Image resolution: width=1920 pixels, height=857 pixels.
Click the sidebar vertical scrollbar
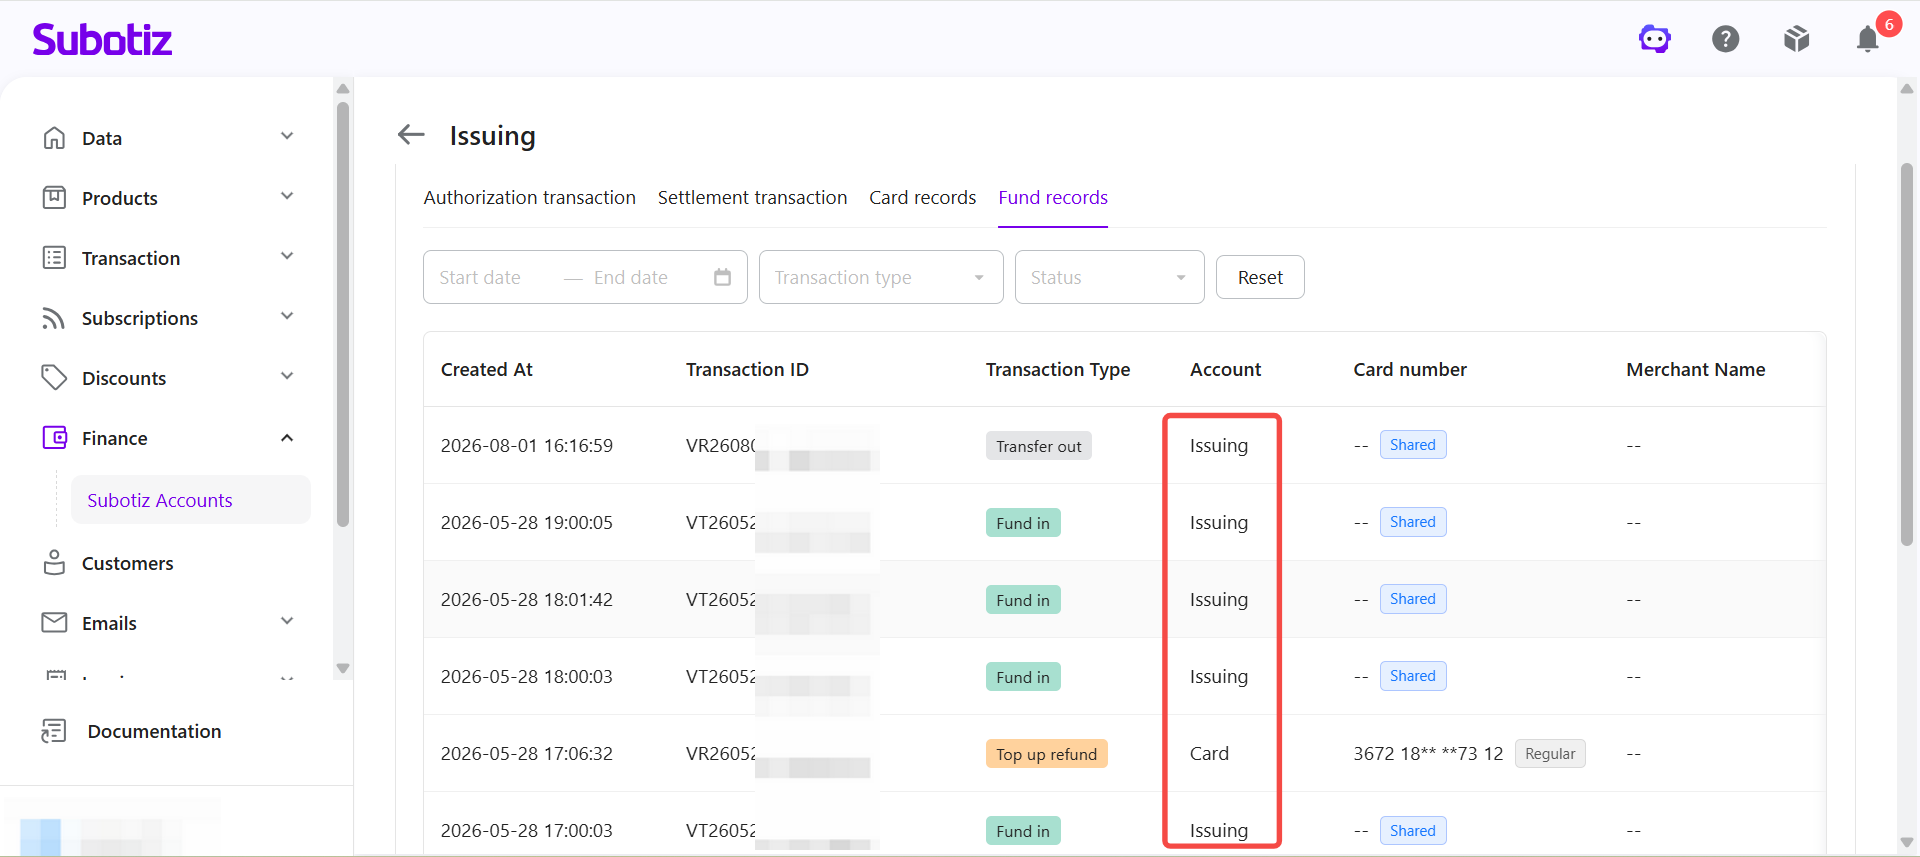tap(343, 315)
